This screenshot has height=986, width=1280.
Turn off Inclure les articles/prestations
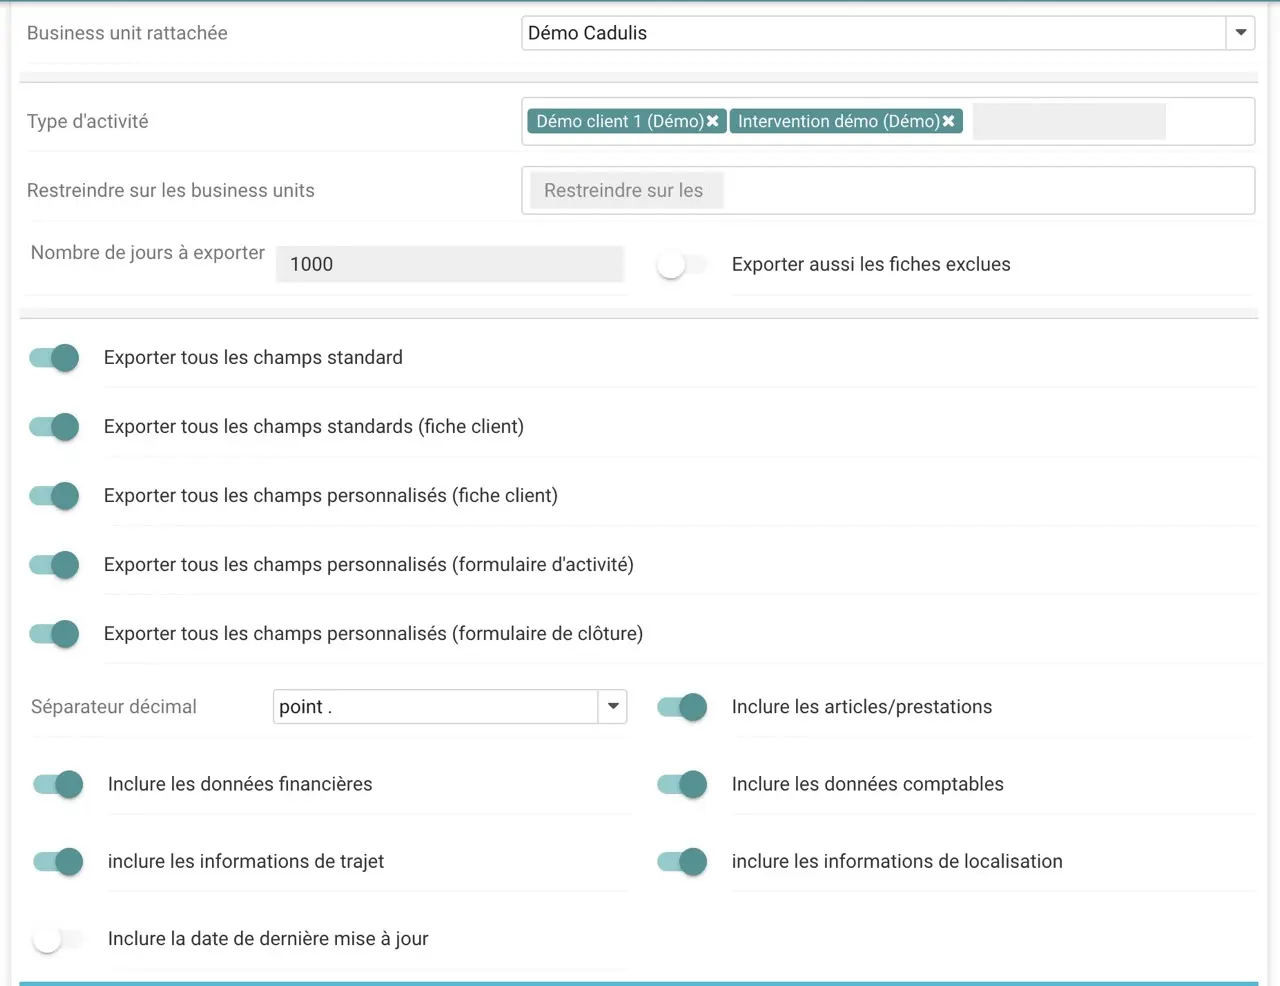coord(682,707)
